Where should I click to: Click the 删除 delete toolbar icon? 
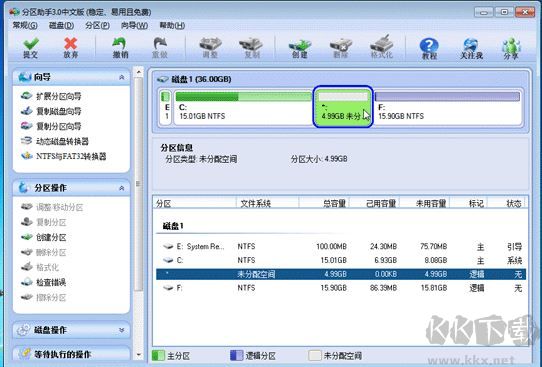pyautogui.click(x=340, y=48)
